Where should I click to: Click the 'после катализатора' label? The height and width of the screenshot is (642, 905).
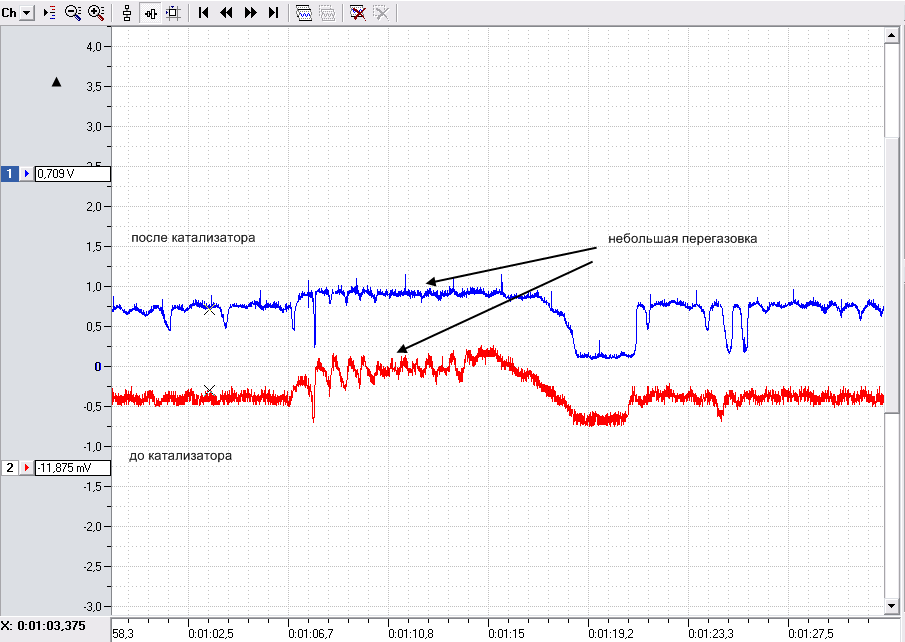point(193,237)
